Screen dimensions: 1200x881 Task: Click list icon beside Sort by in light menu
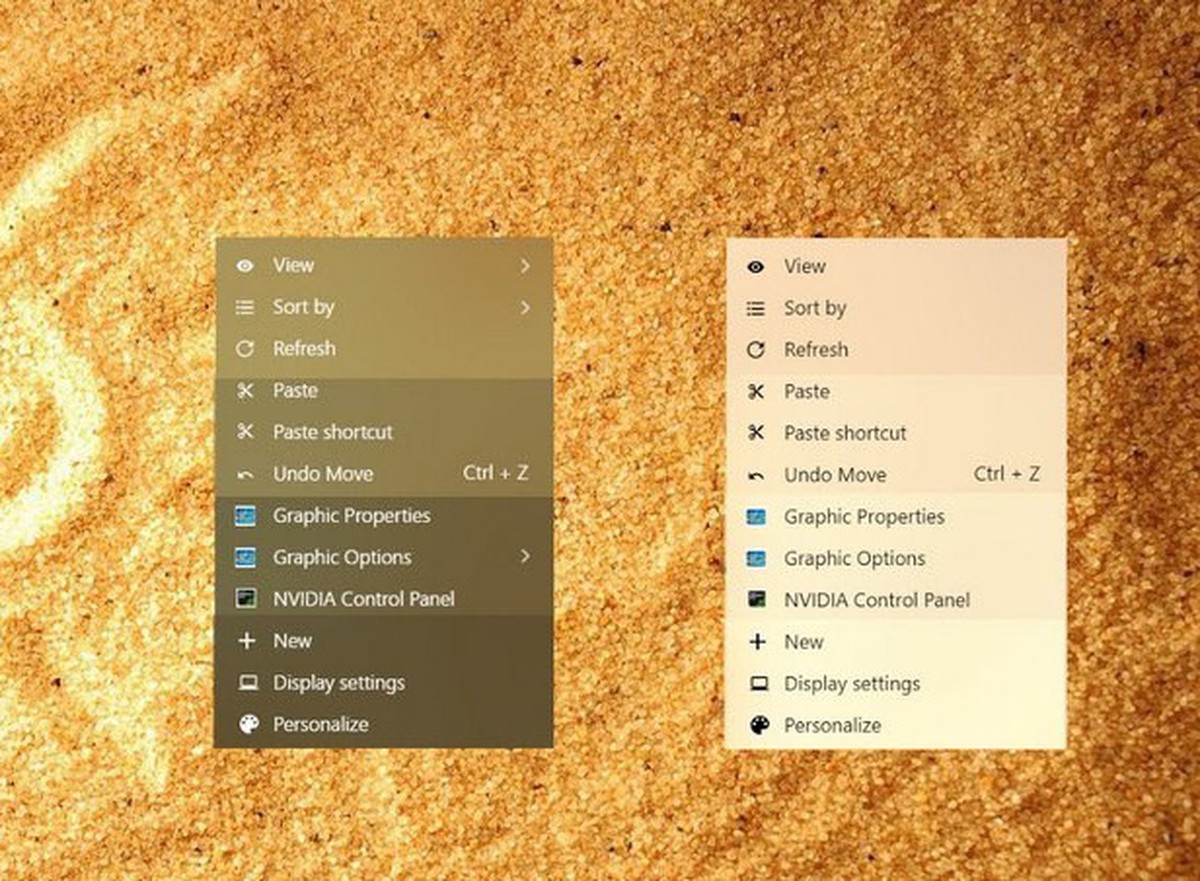[x=756, y=309]
